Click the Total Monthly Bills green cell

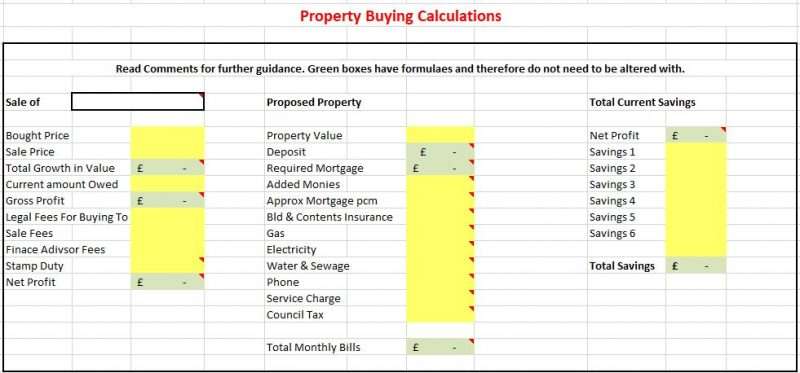click(x=440, y=347)
